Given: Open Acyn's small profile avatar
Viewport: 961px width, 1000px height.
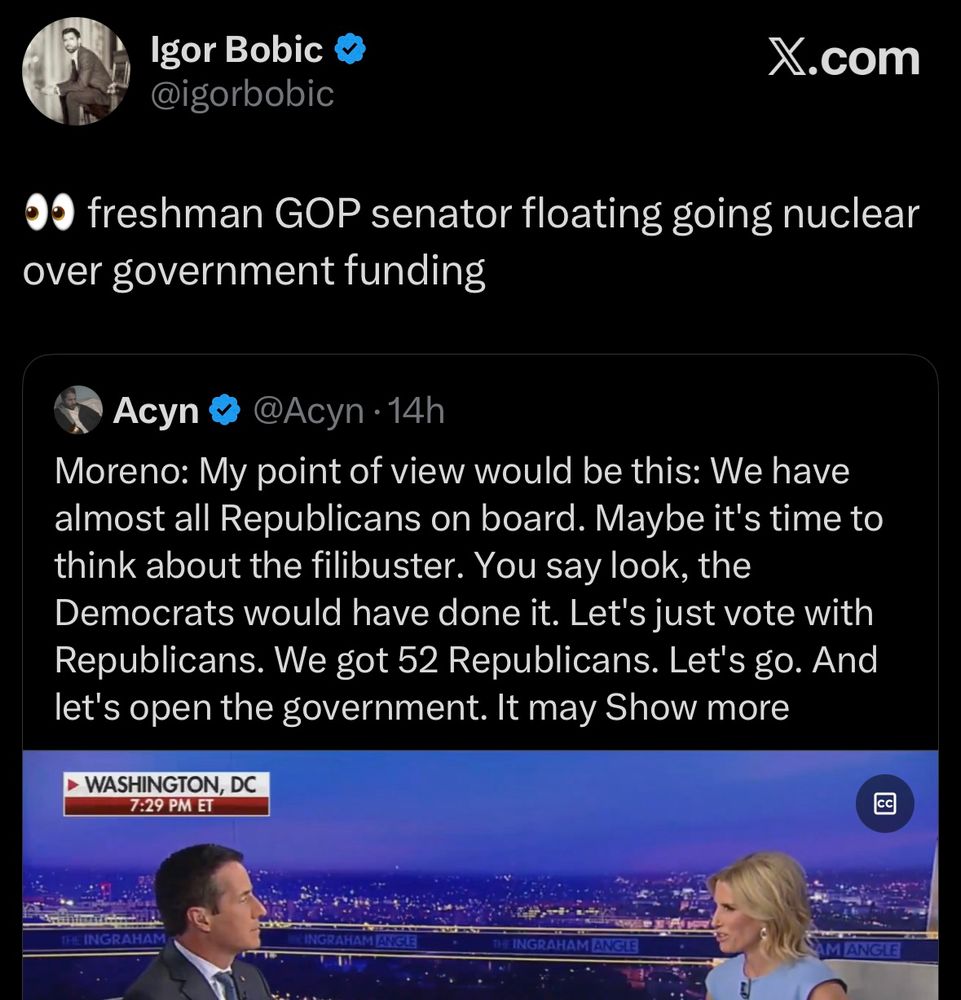Looking at the screenshot, I should 78,410.
